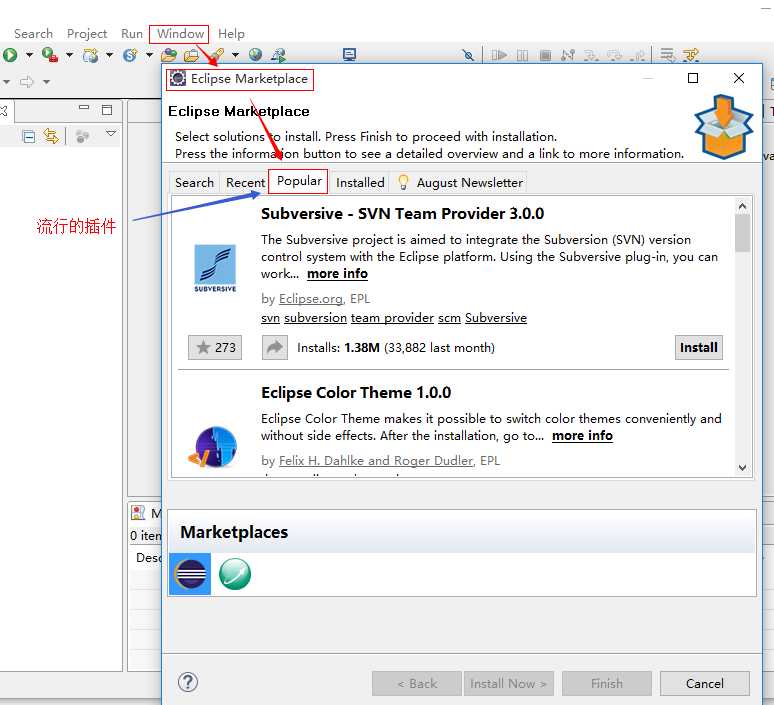This screenshot has height=705, width=774.
Task: Switch to the Recent tab
Action: 245,183
